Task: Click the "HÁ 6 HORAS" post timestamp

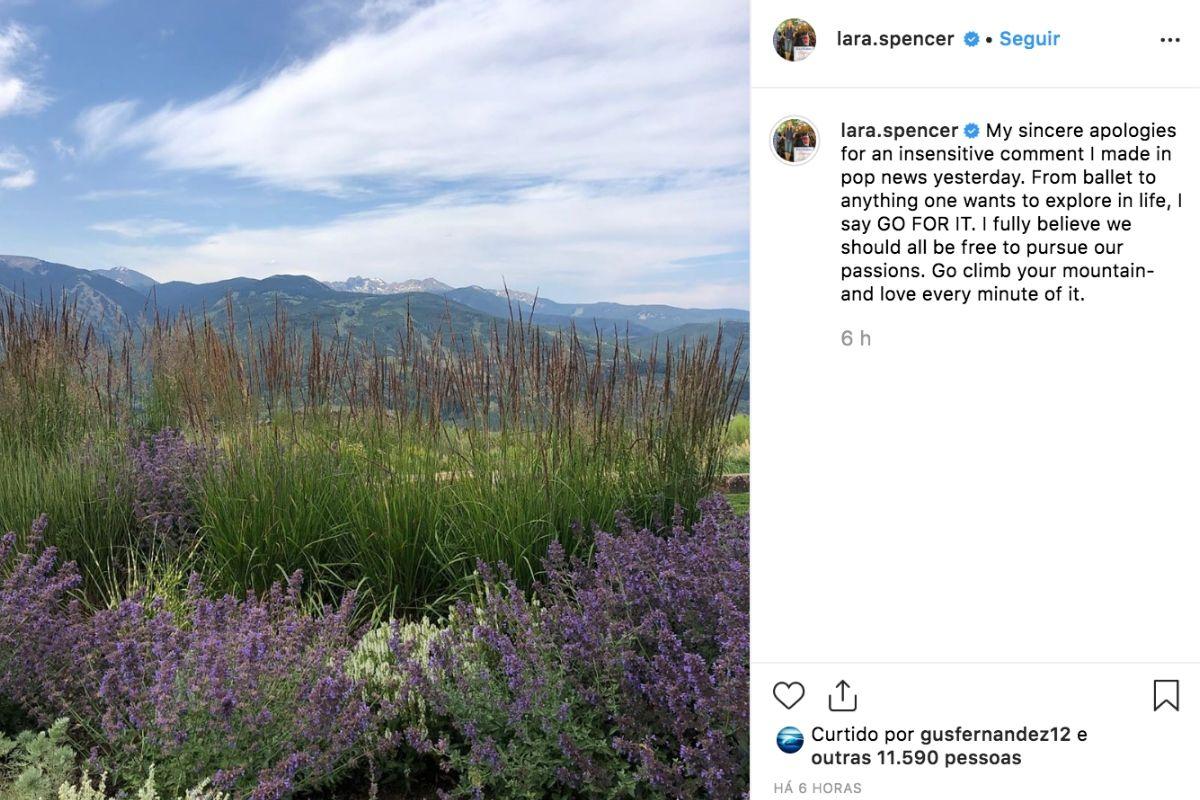Action: click(x=817, y=788)
